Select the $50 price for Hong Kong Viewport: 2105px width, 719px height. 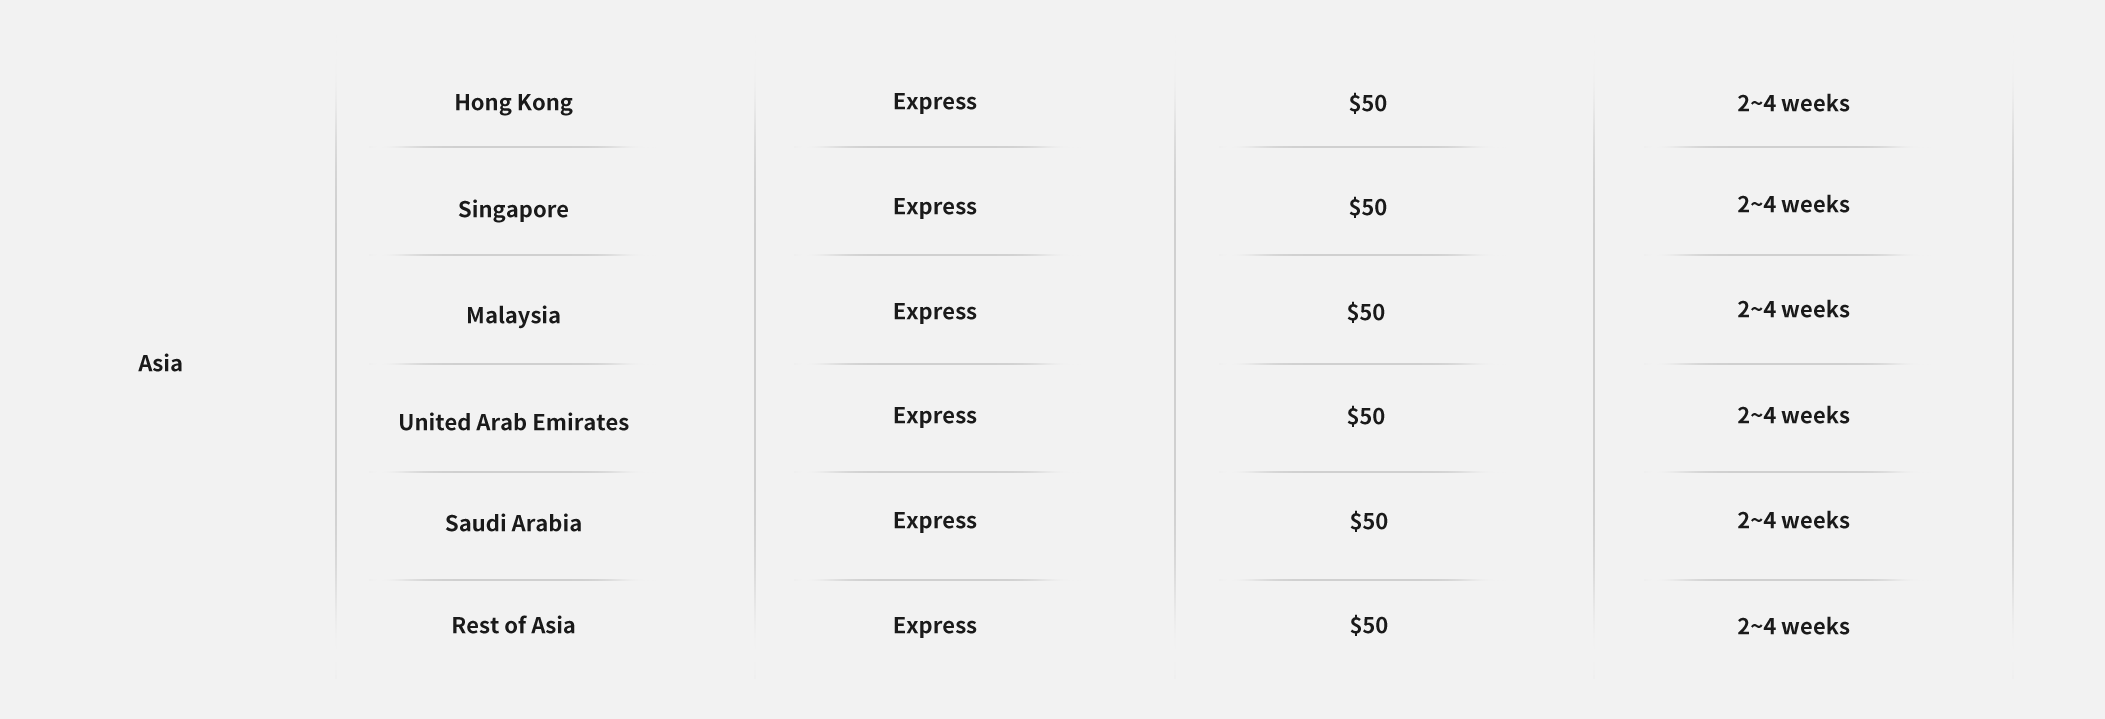pos(1368,103)
